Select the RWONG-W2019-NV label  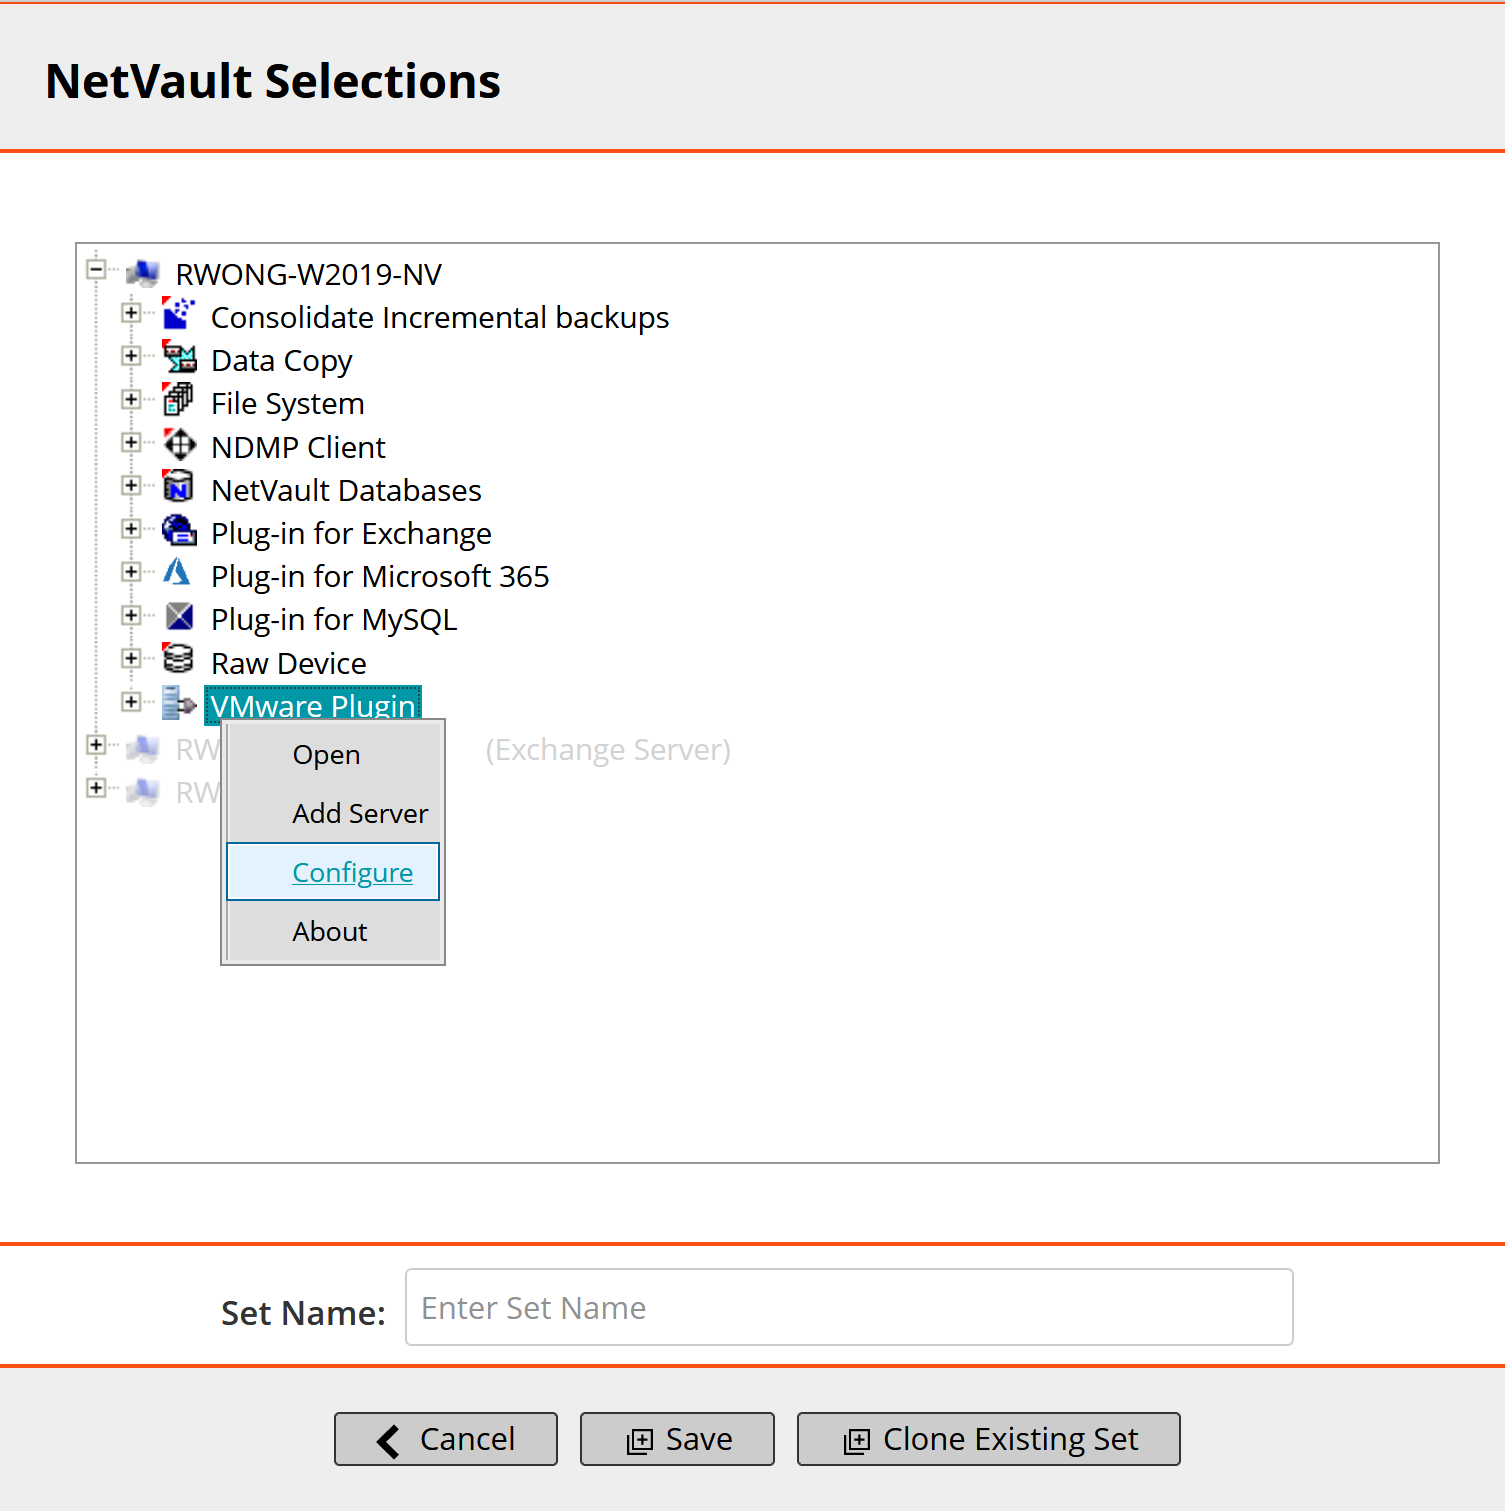(x=309, y=274)
